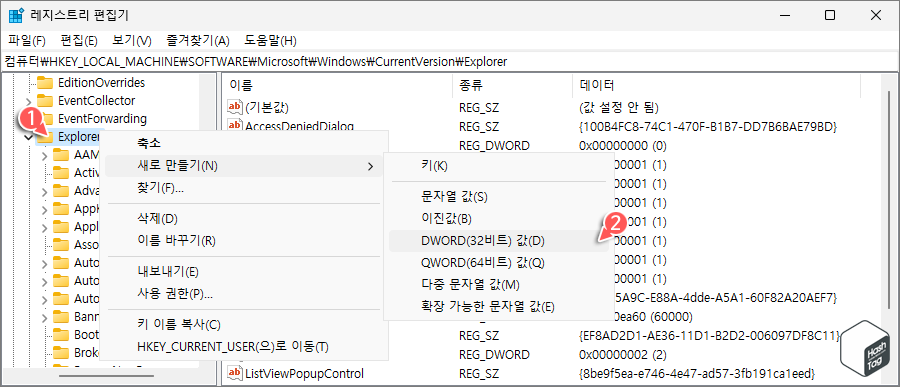Select the AAM folder icon in tree

coord(60,155)
